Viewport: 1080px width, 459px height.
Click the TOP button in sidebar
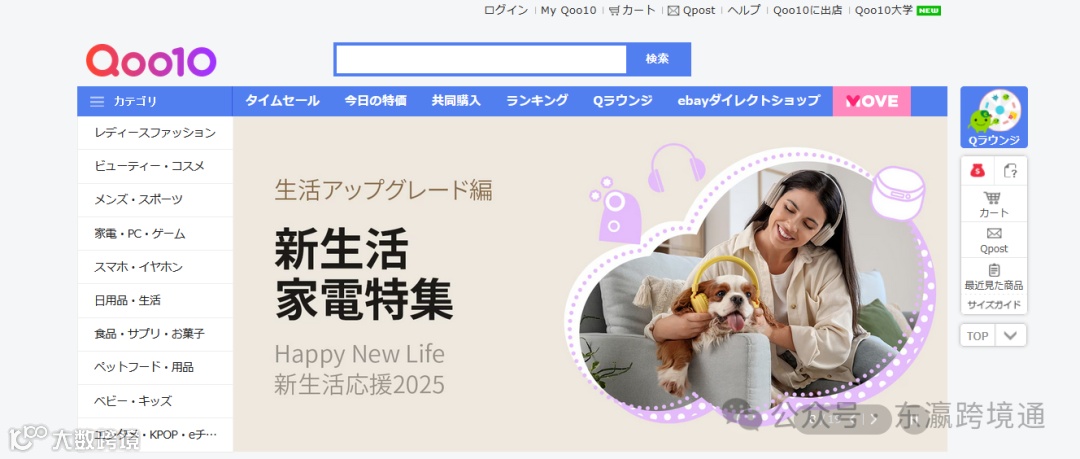tap(977, 336)
